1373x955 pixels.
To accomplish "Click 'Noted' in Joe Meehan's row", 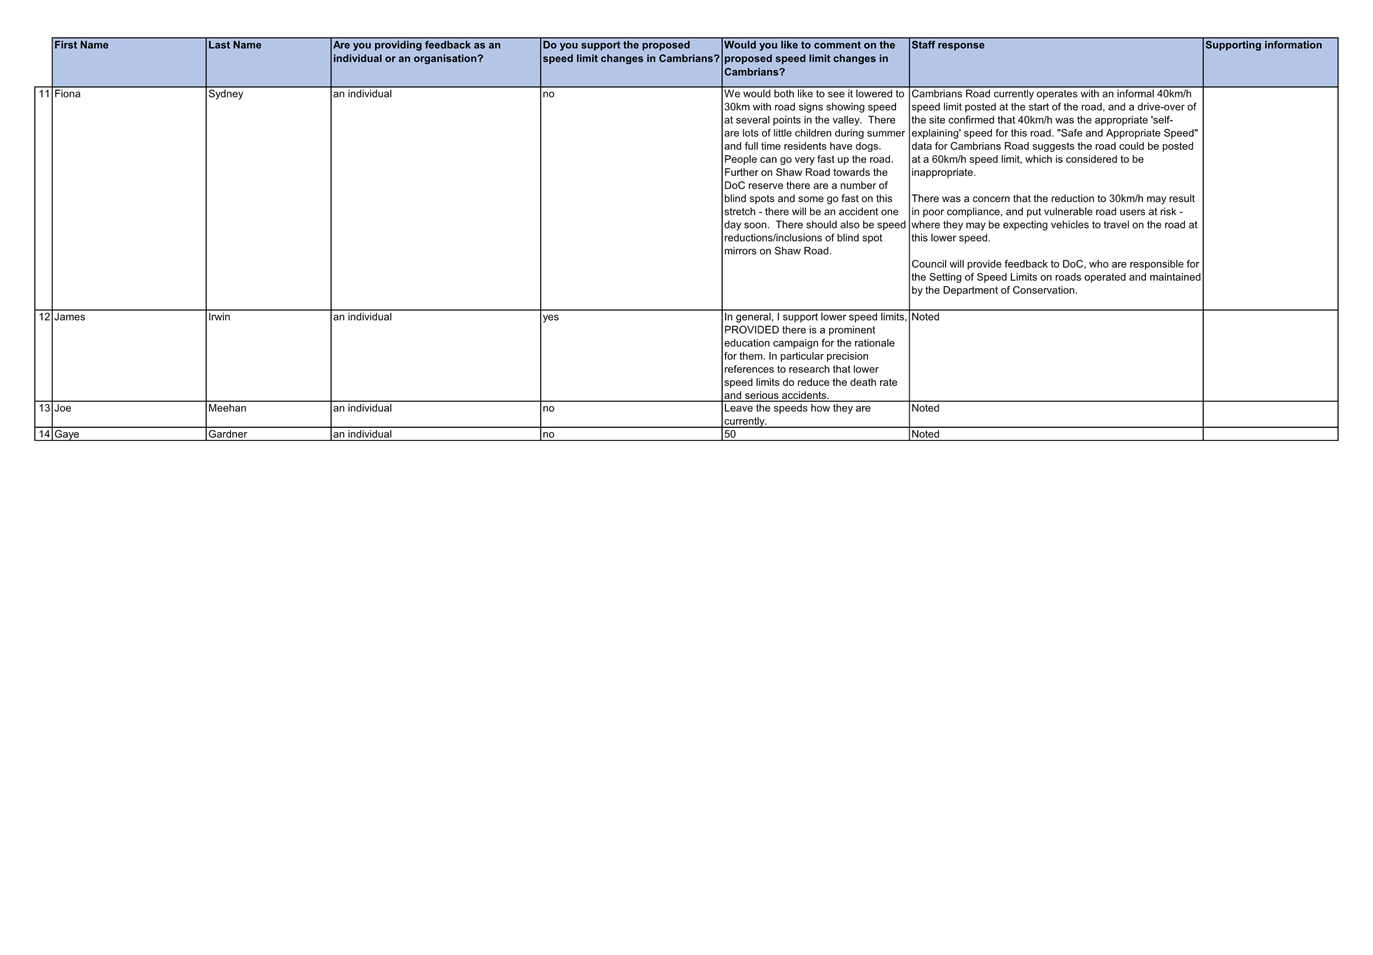I will click(x=925, y=408).
